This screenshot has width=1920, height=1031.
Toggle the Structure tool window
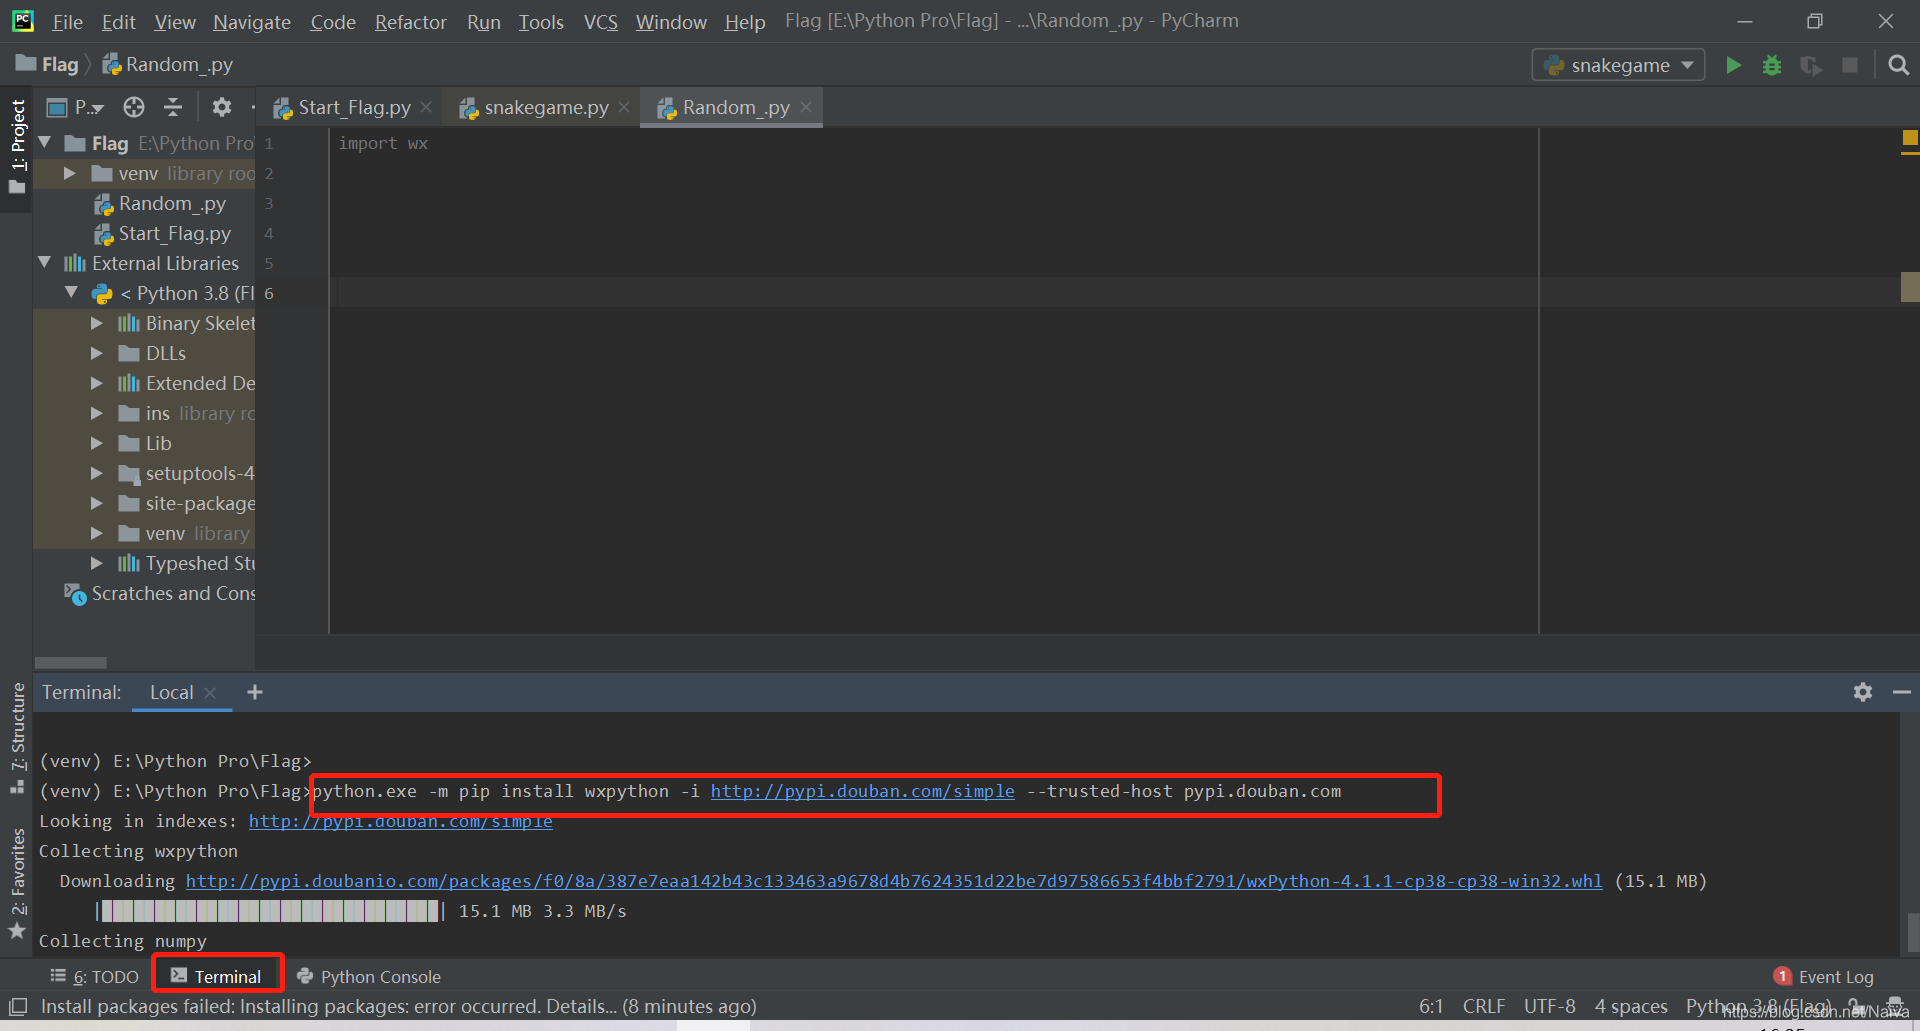(17, 738)
